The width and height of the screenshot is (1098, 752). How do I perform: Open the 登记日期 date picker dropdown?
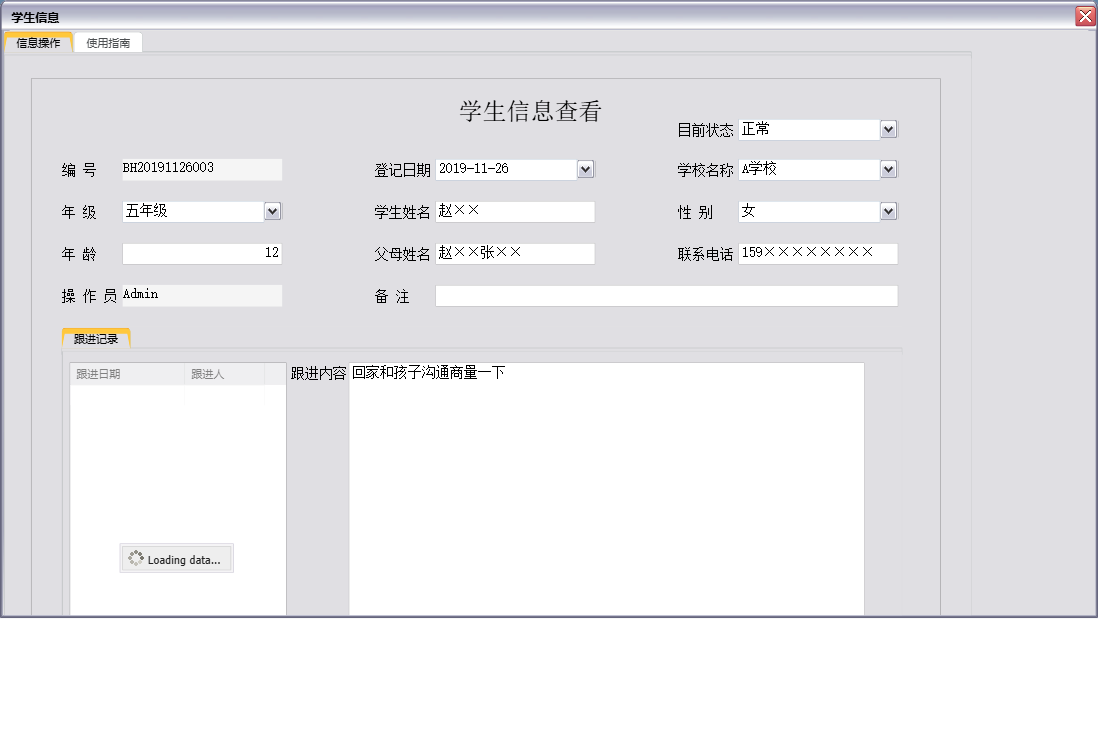[x=586, y=169]
